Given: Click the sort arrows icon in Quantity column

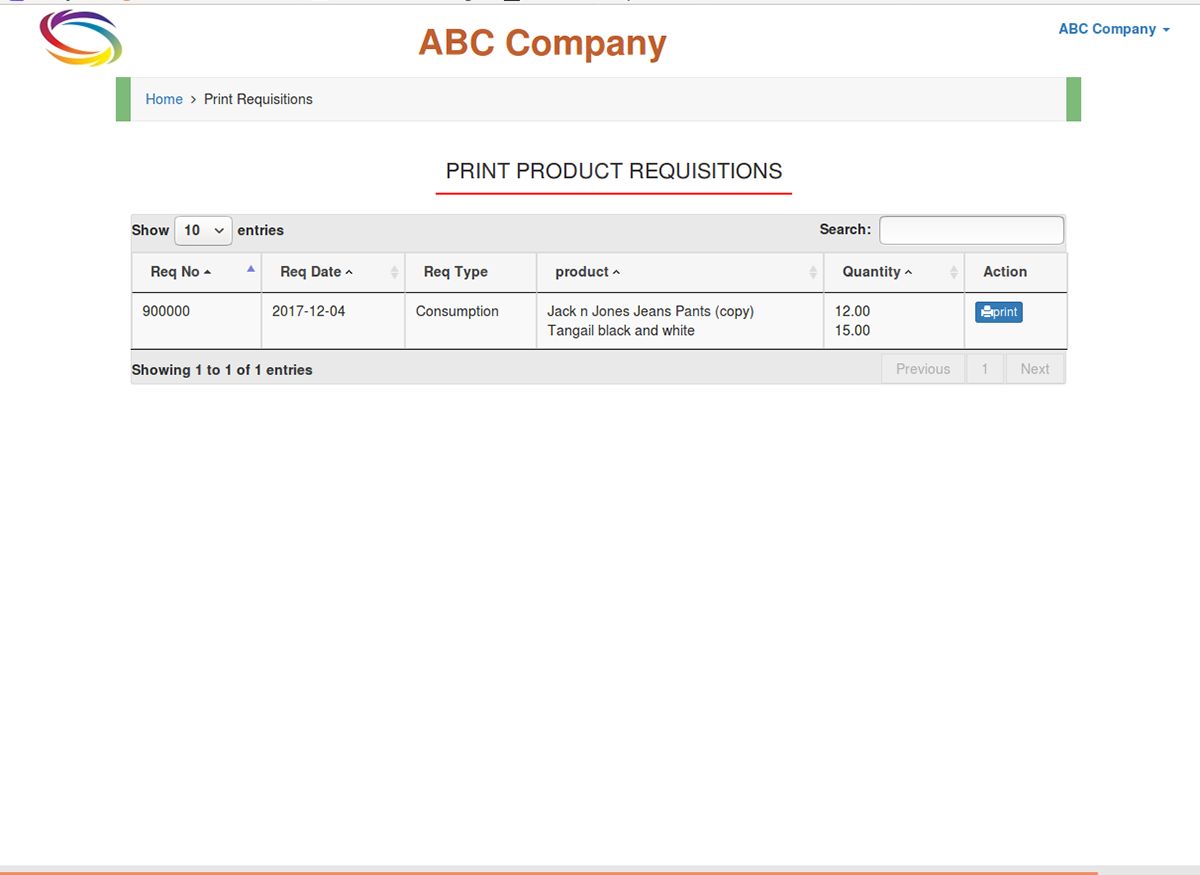Looking at the screenshot, I should pyautogui.click(x=954, y=272).
